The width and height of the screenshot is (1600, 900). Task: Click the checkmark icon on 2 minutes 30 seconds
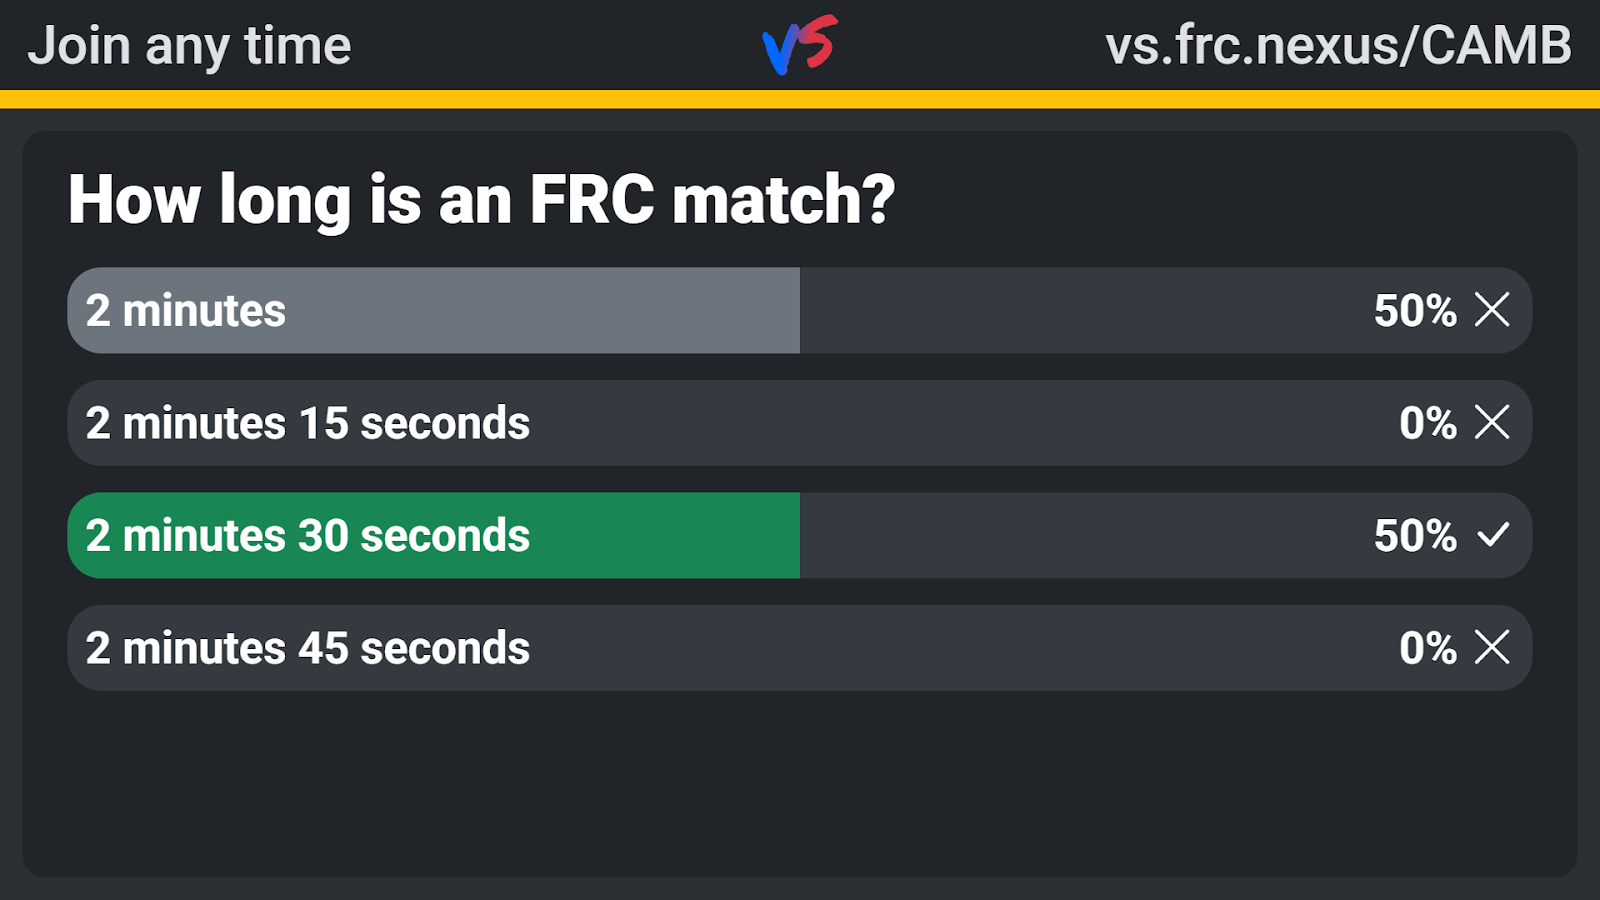click(x=1493, y=535)
